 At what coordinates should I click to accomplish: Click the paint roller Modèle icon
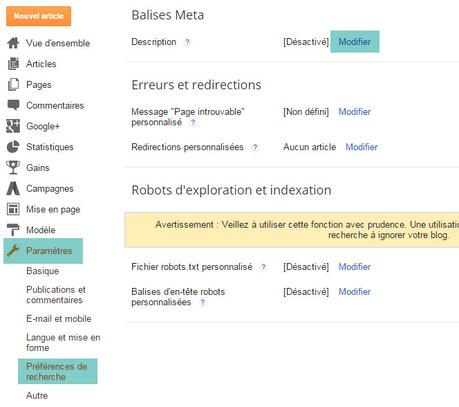[13, 230]
